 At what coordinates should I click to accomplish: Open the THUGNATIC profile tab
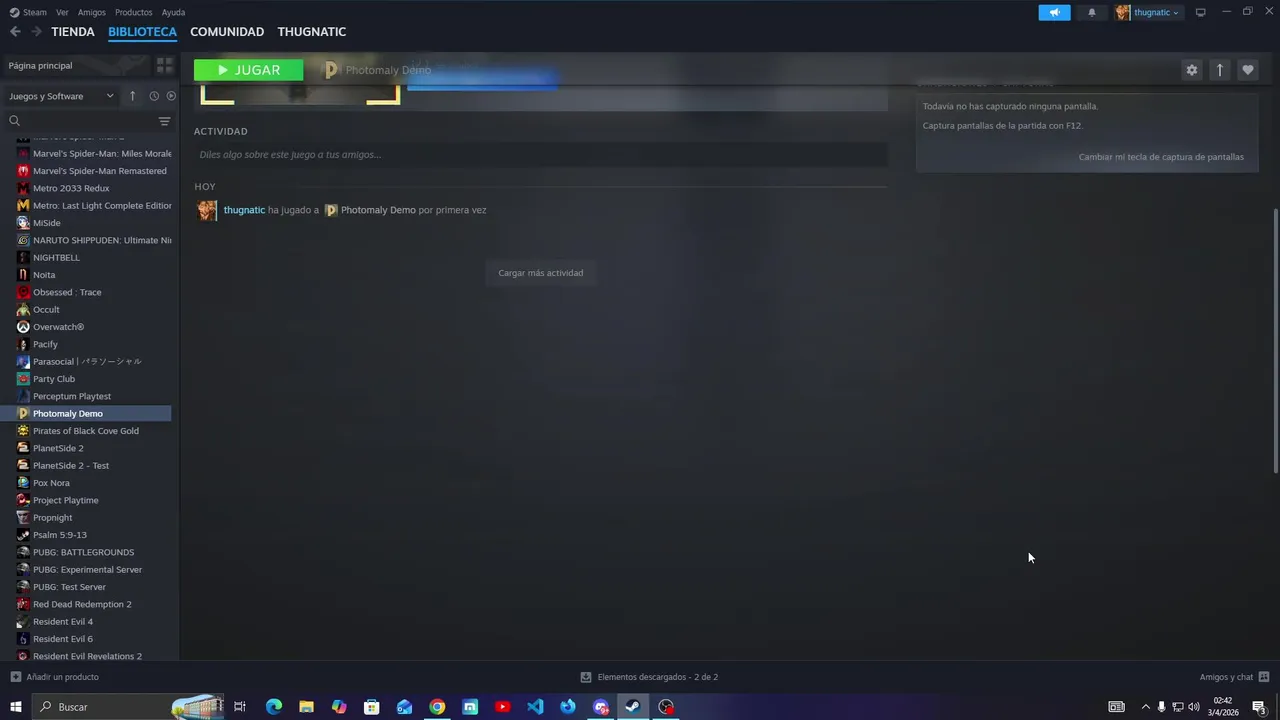pos(312,32)
